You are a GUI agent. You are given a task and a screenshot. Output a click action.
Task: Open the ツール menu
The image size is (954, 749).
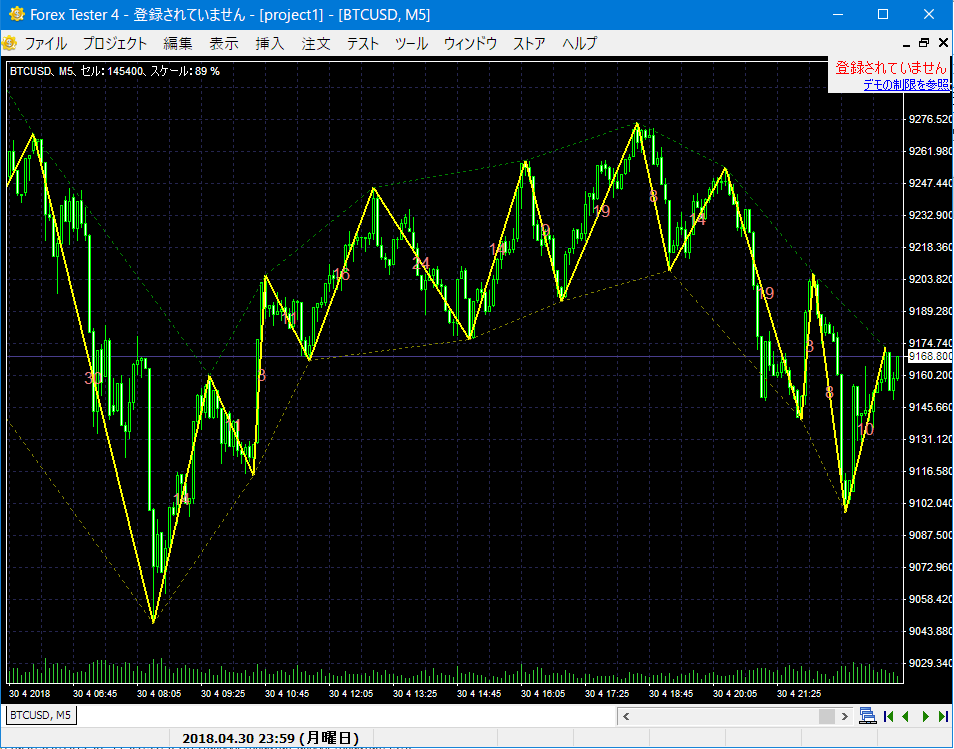pos(411,43)
